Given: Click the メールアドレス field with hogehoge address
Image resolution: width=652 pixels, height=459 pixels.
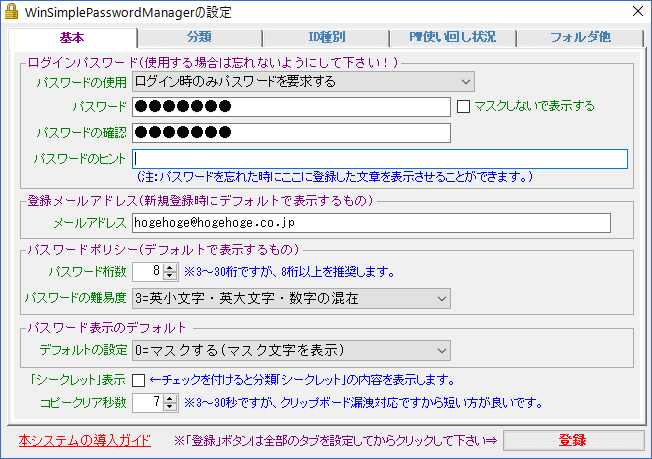Looking at the screenshot, I should click(x=371, y=223).
